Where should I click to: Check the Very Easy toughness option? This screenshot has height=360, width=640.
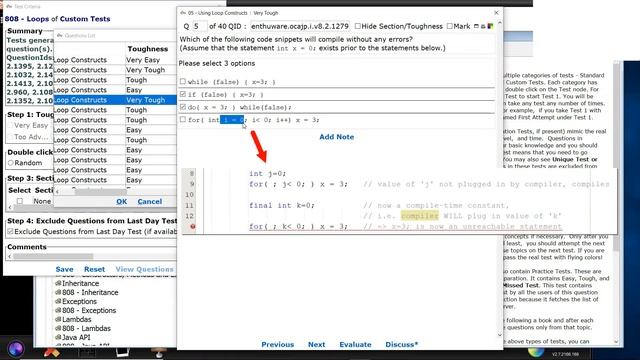coord(11,125)
